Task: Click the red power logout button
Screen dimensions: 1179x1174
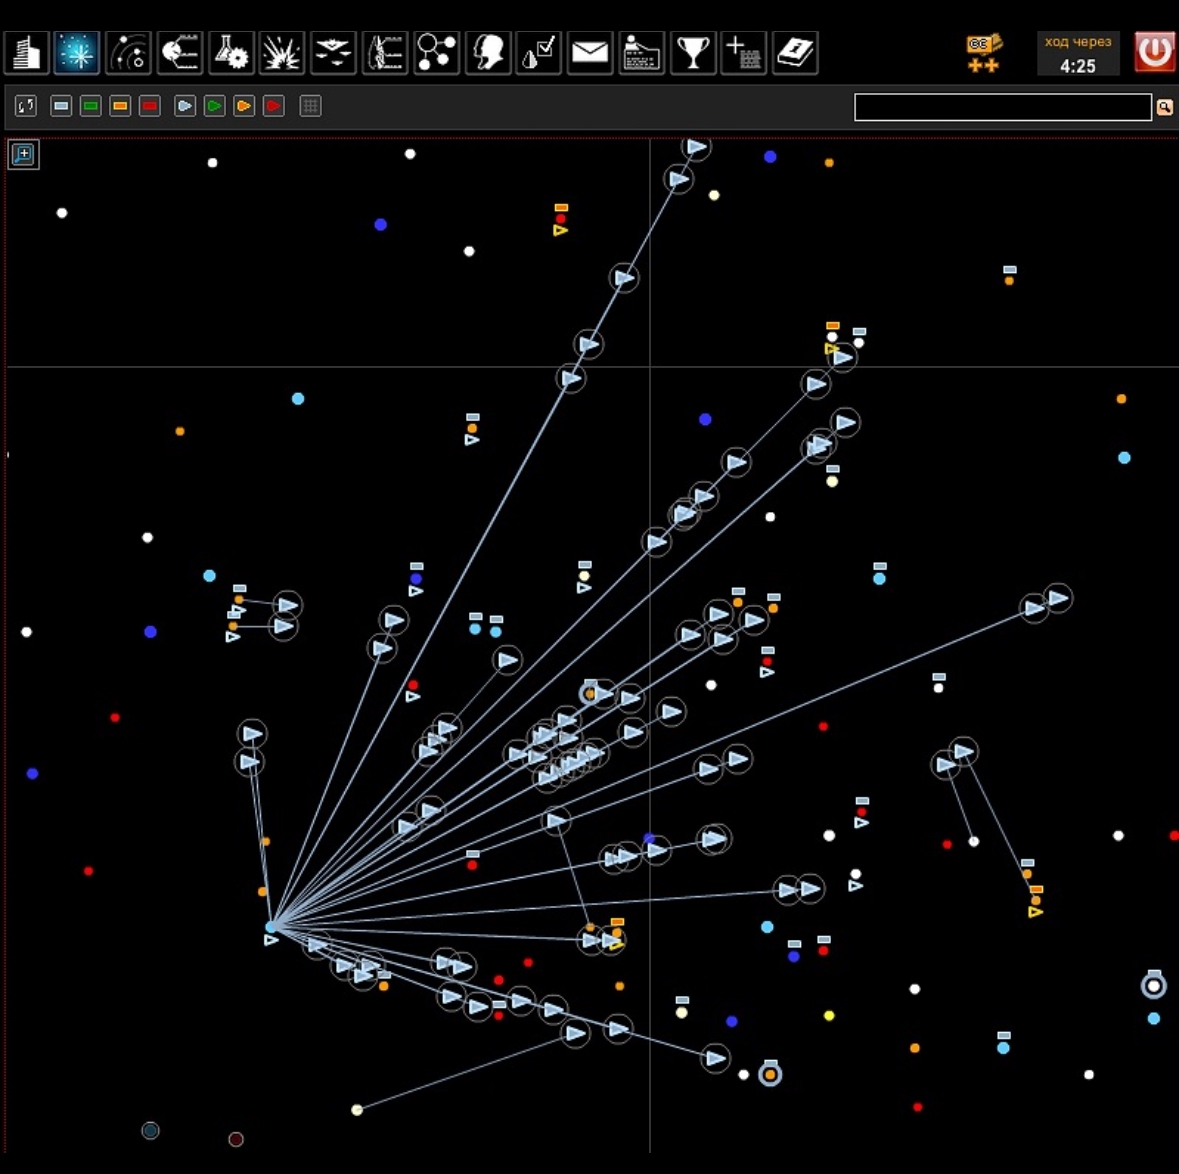Action: 1155,52
